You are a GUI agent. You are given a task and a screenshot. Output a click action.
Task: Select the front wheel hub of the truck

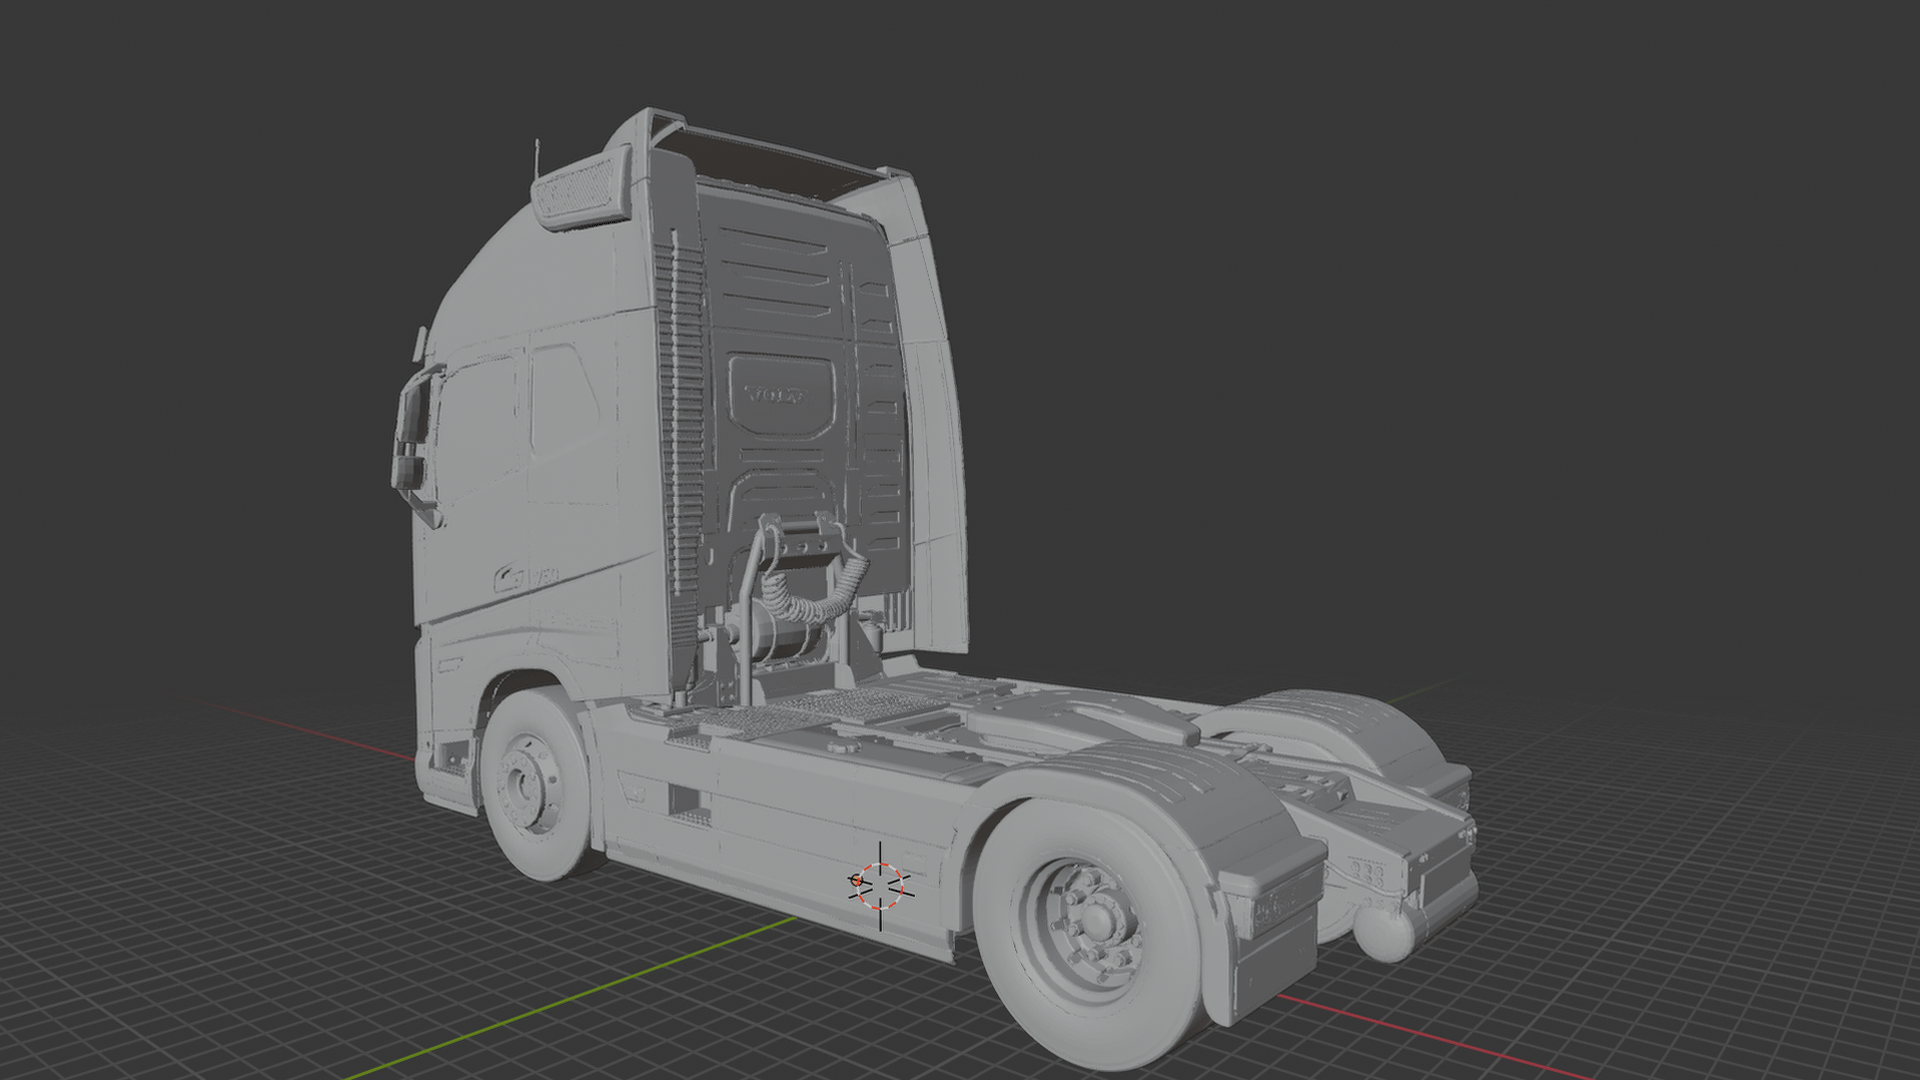(526, 784)
